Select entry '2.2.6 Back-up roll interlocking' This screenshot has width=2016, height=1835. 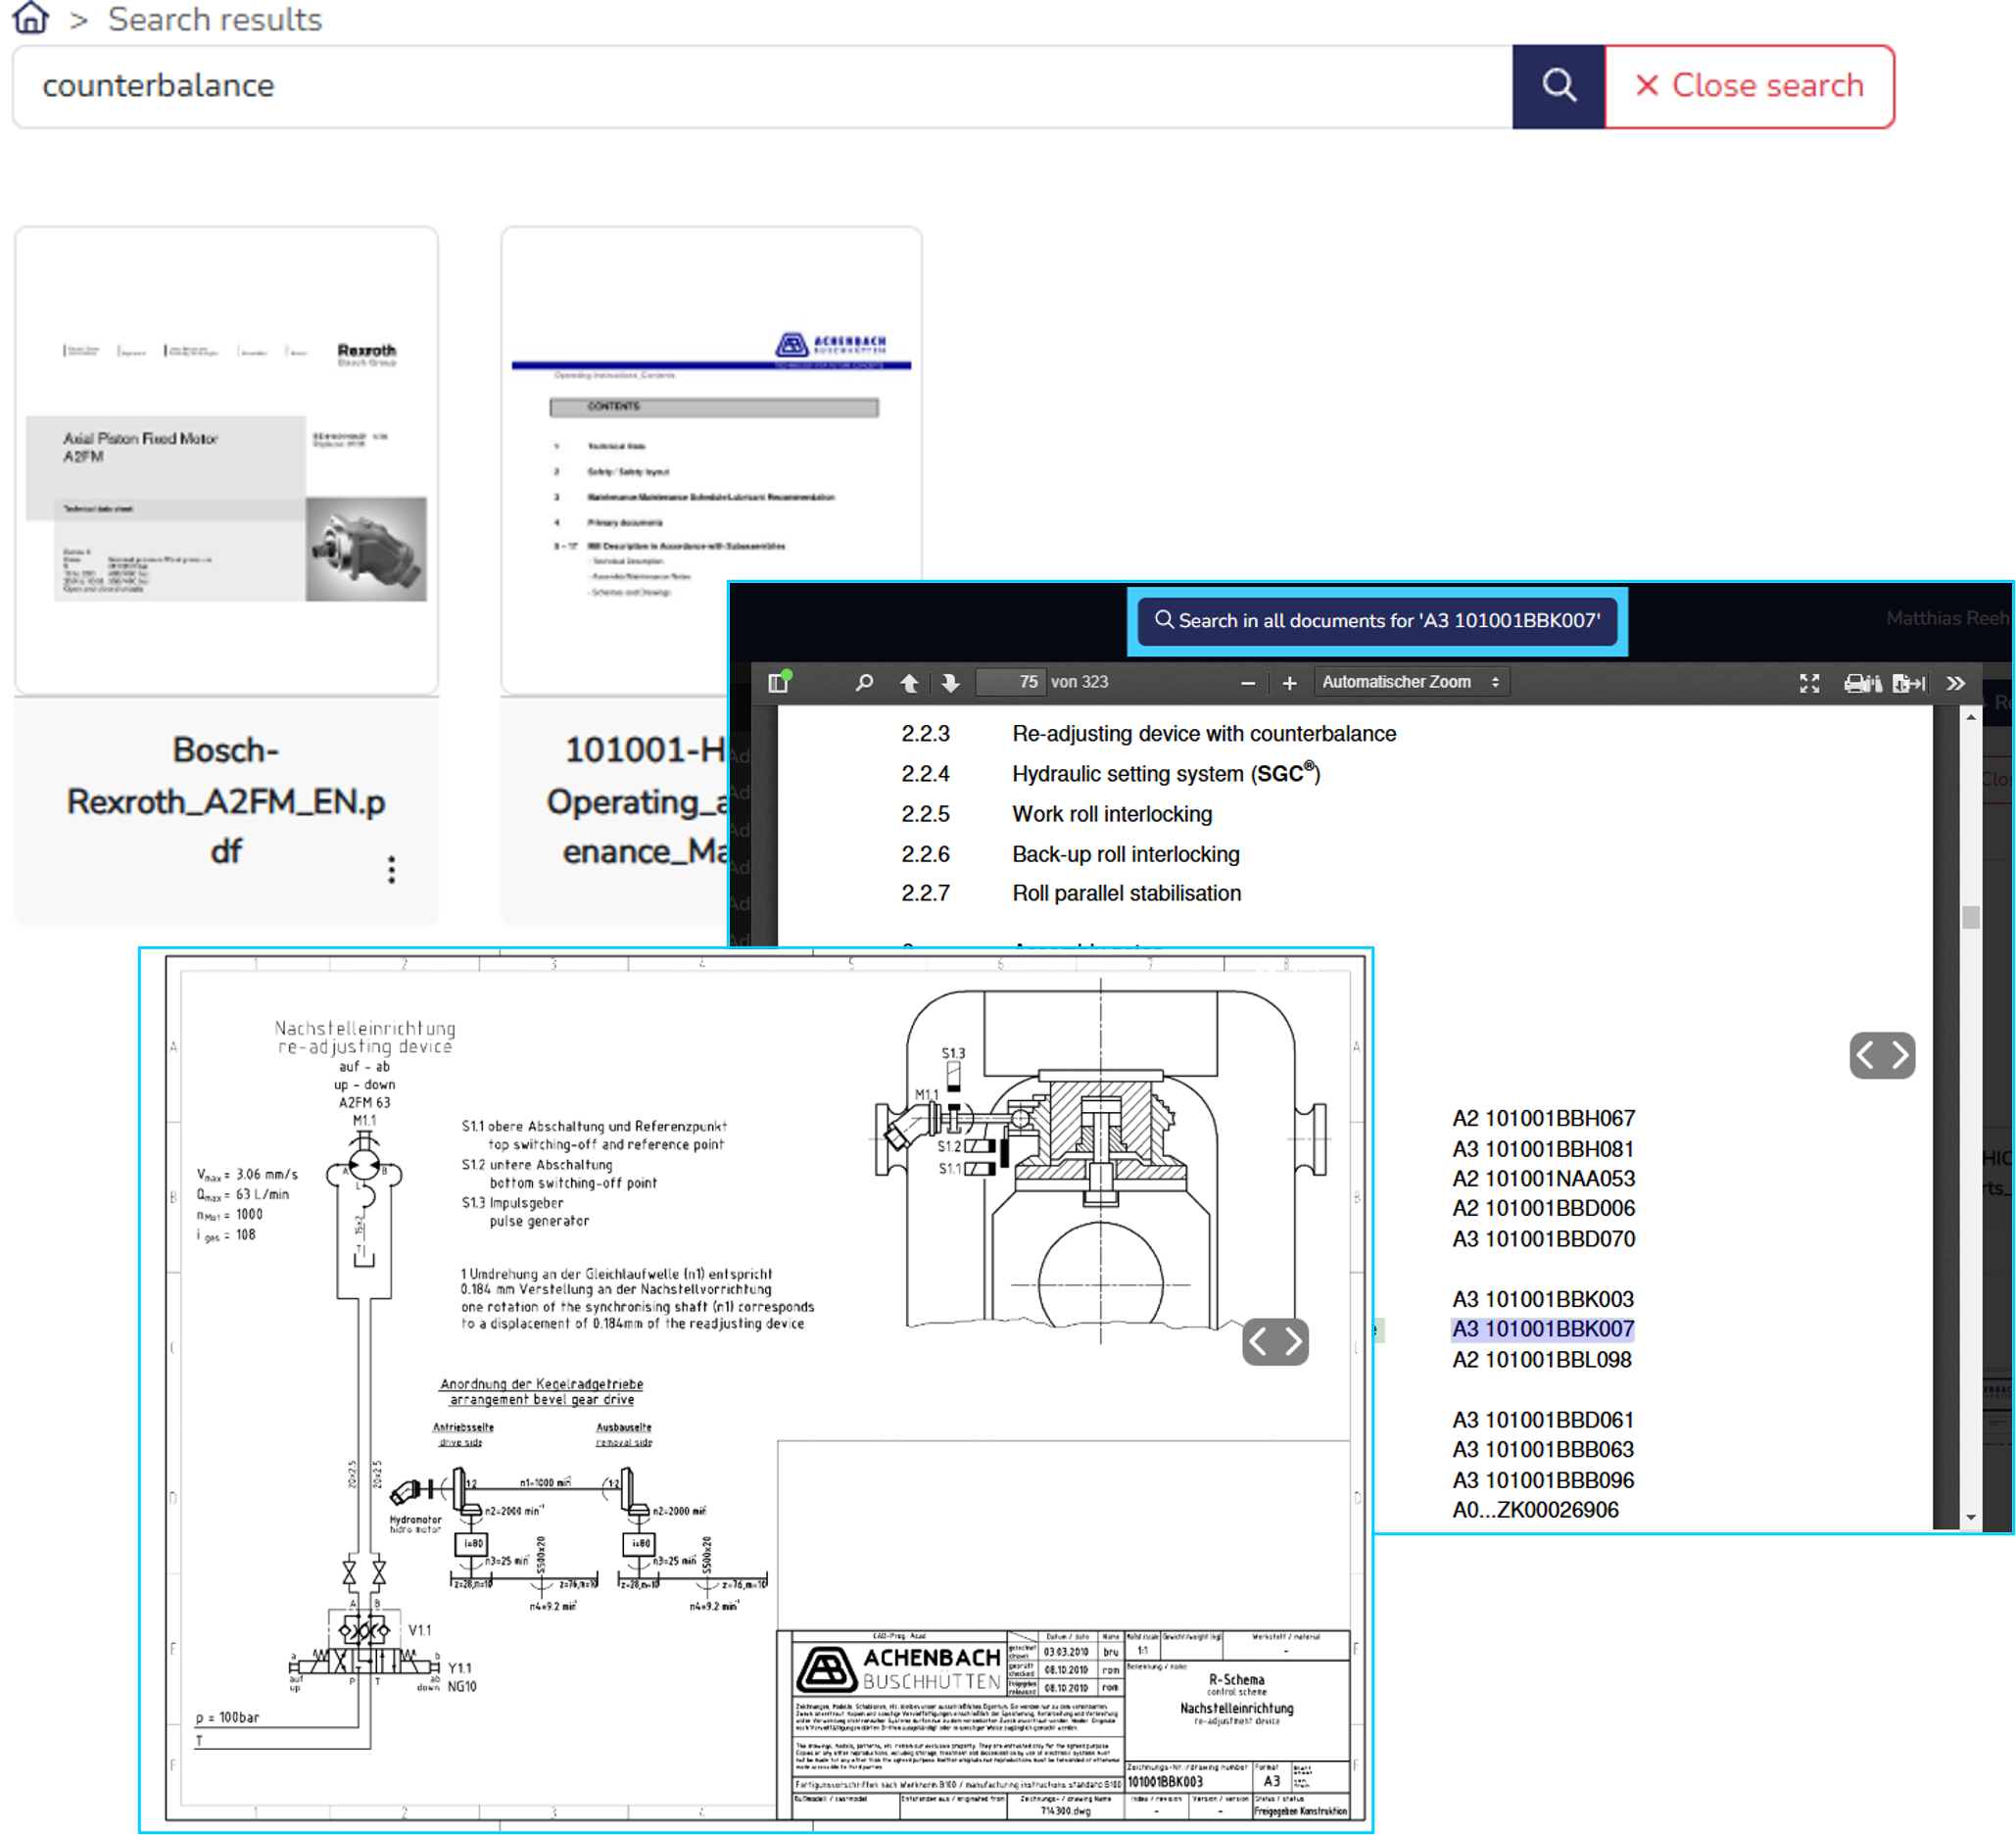[x=1070, y=854]
